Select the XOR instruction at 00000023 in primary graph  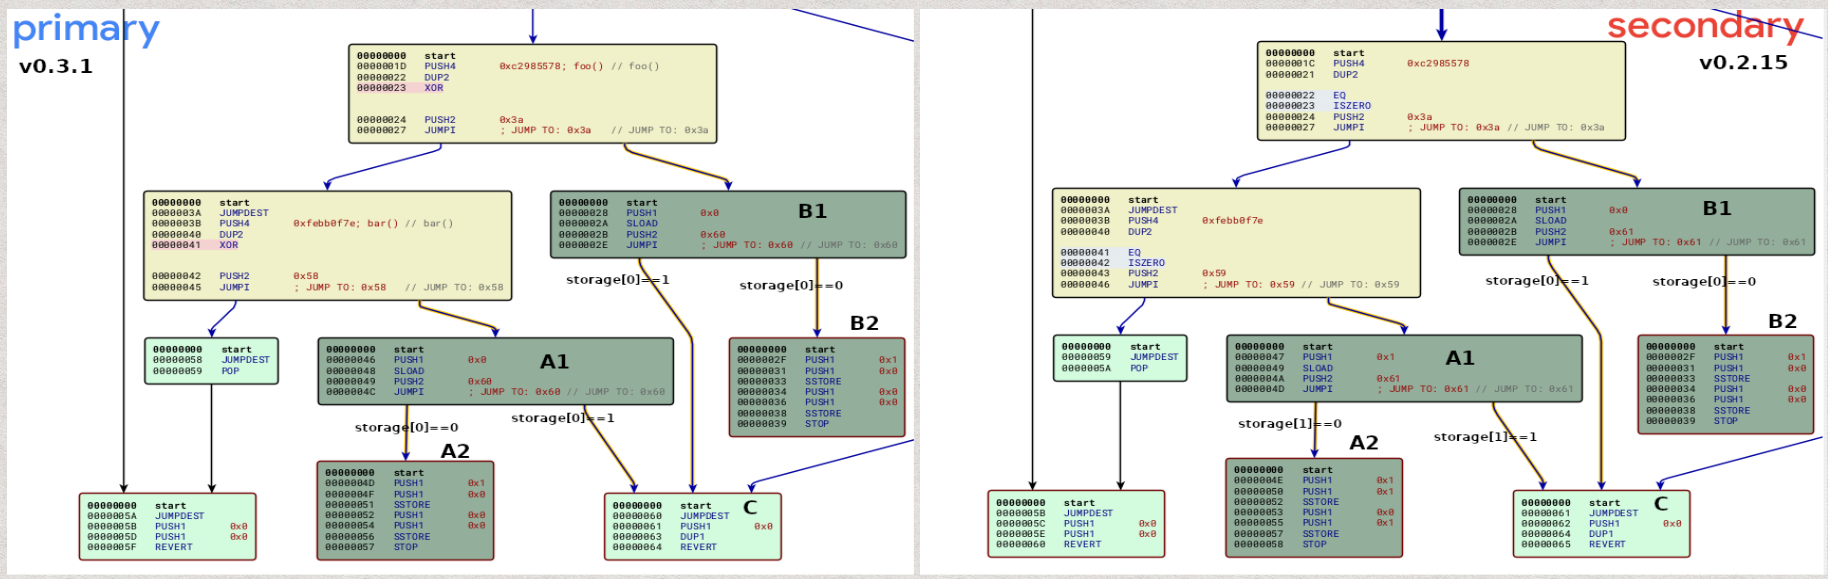pos(400,88)
